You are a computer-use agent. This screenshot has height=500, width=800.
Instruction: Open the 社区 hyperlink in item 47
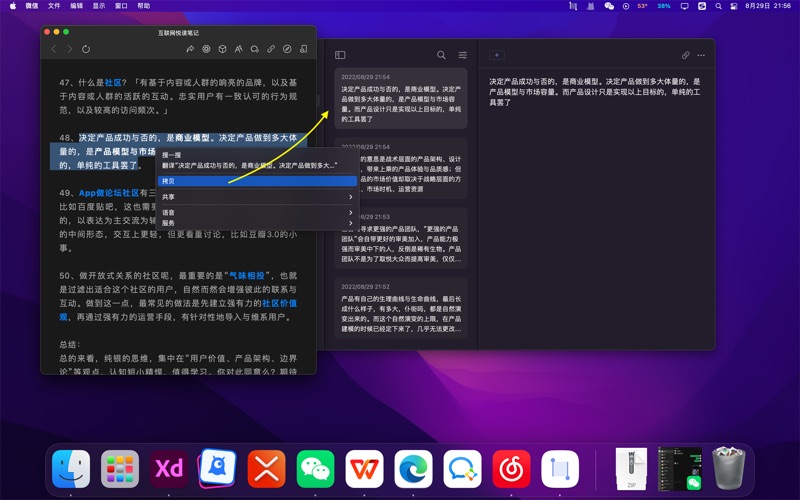(x=113, y=83)
